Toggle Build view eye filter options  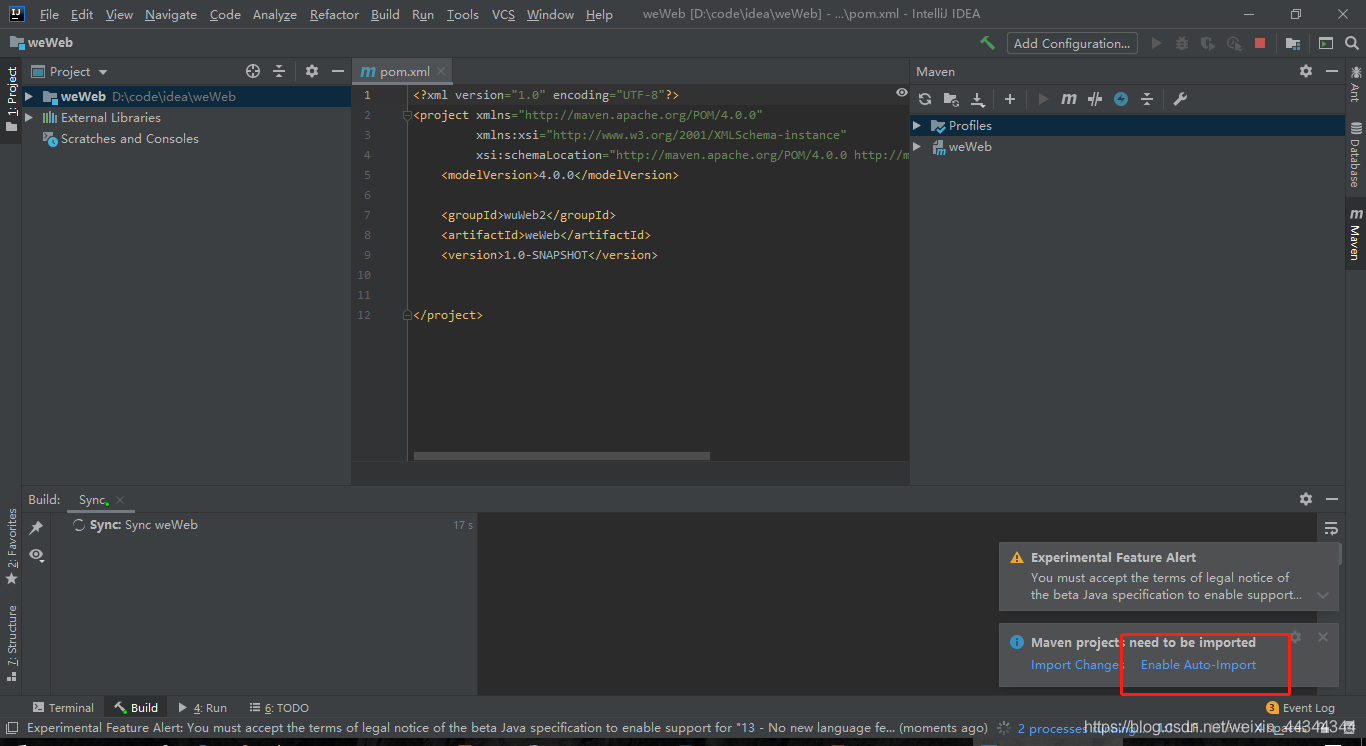click(x=37, y=555)
